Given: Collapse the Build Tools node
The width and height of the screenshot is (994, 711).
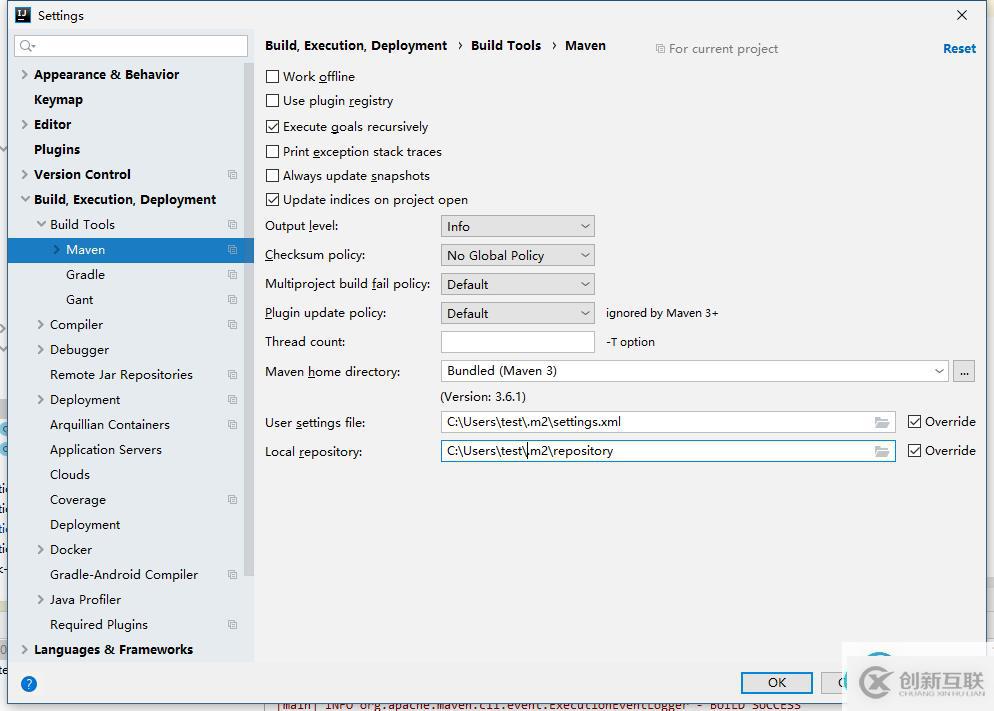Looking at the screenshot, I should (41, 224).
